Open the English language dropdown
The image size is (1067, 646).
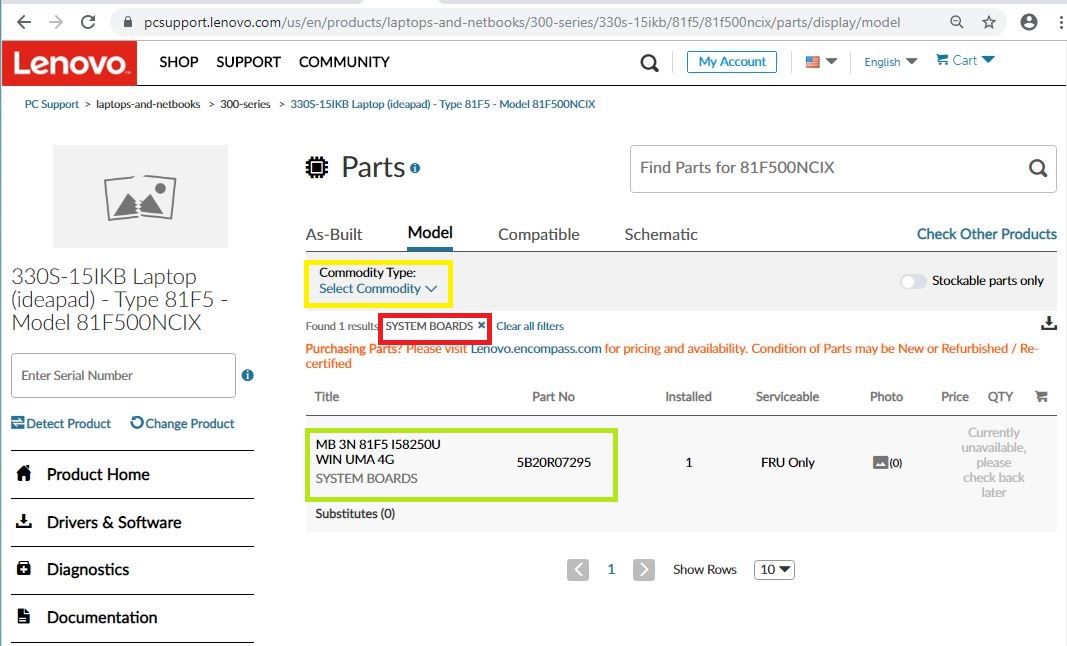[890, 61]
